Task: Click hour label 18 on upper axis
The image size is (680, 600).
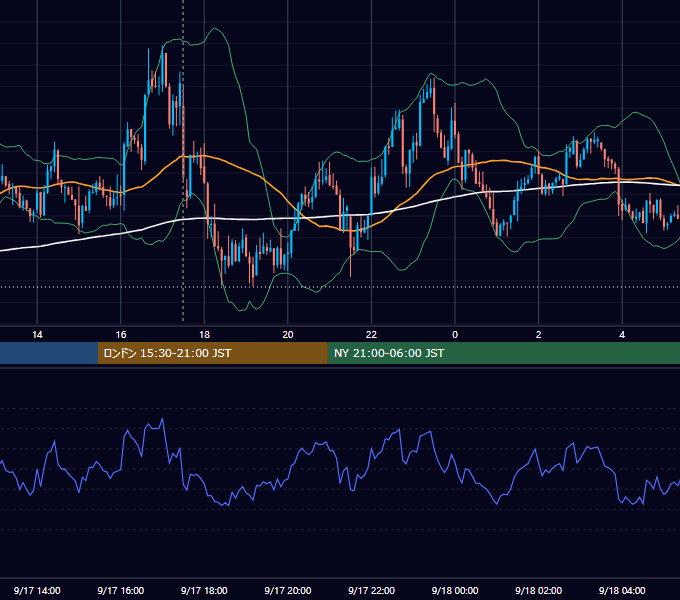Action: pos(204,335)
